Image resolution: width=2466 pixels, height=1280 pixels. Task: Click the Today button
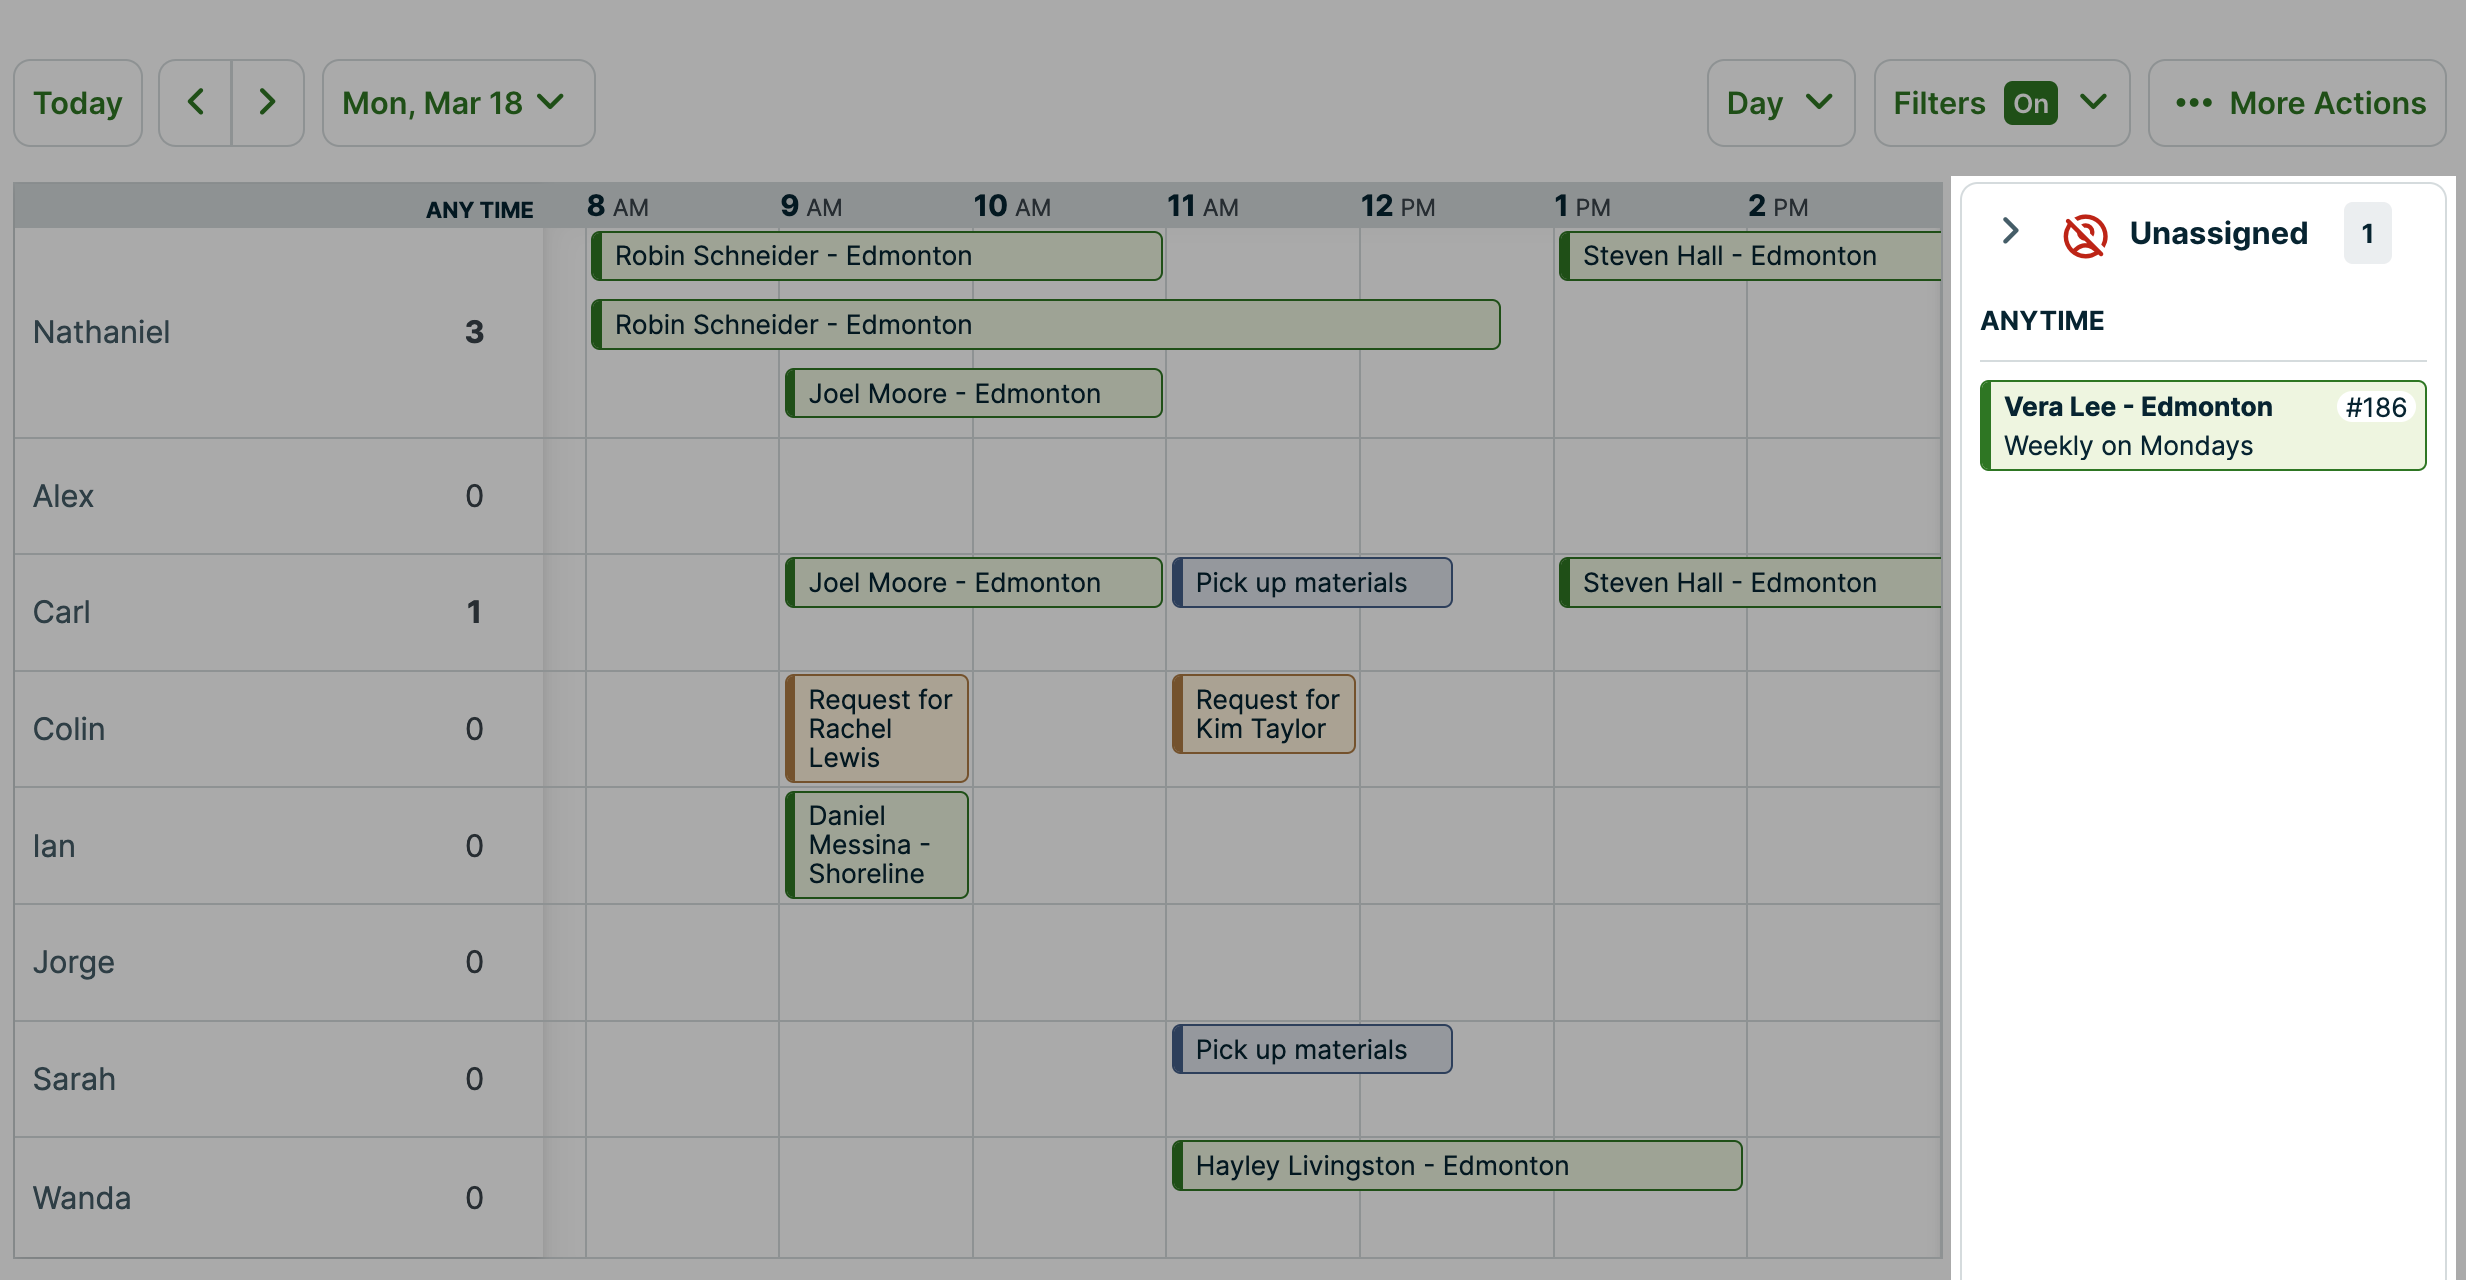coord(78,103)
